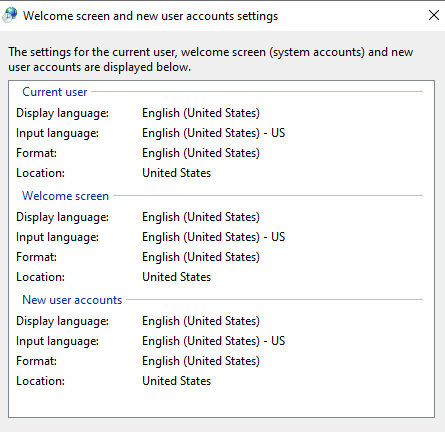Click 'Format:' label under Welcome screen
Image resolution: width=445 pixels, height=432 pixels.
coord(36,257)
